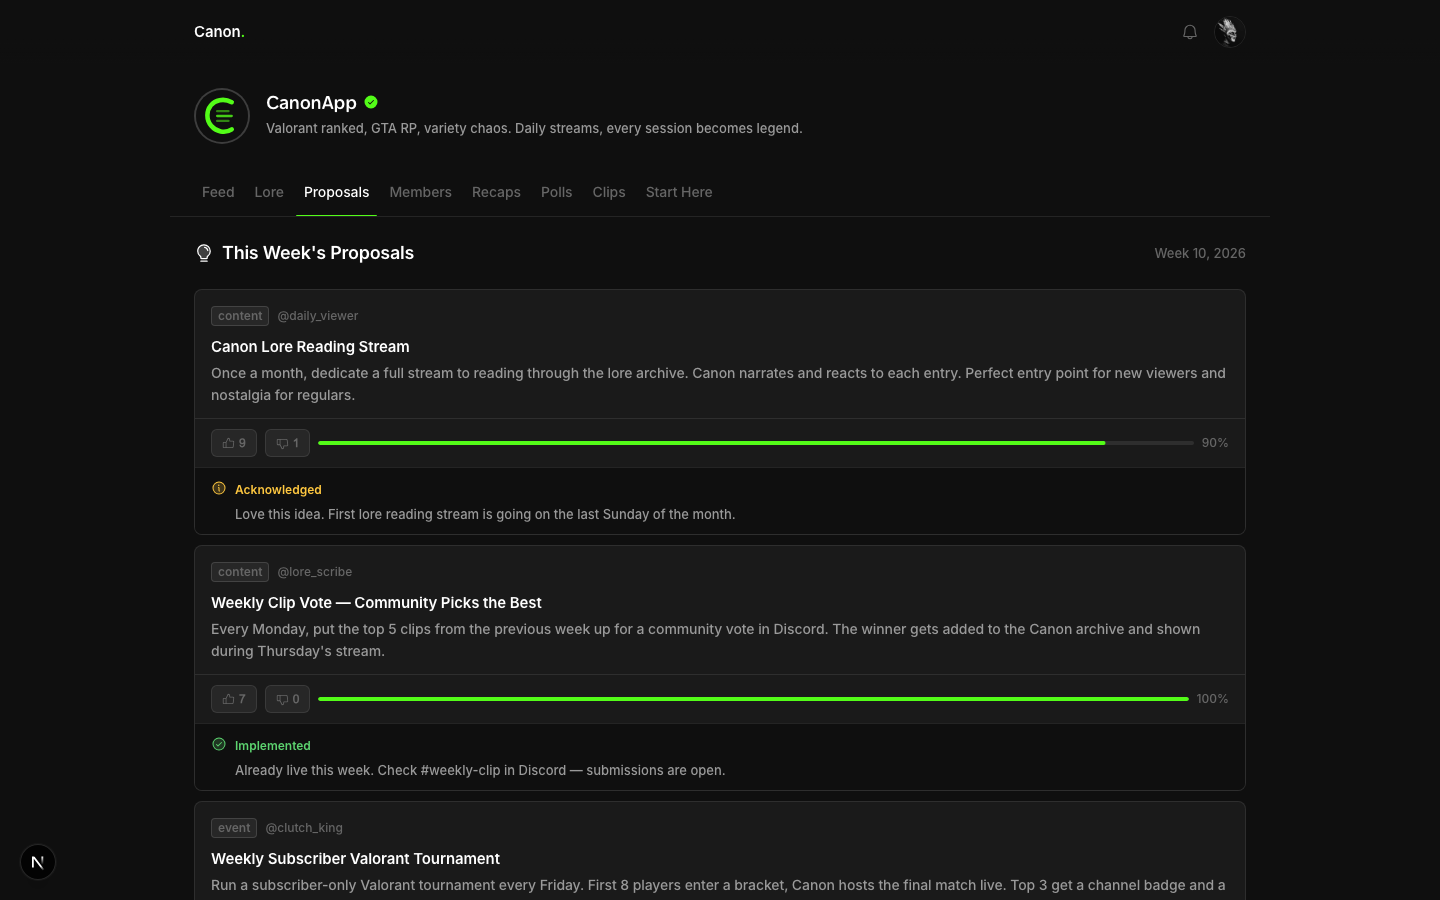
Task: Switch to the Feed tab
Action: [218, 192]
